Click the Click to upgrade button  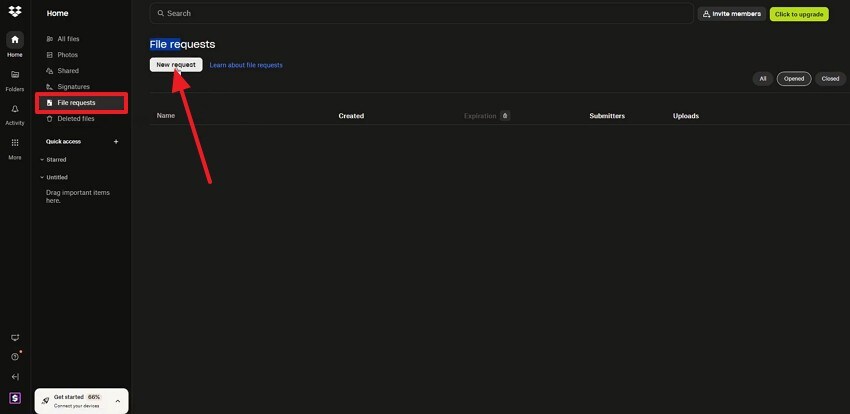(x=799, y=14)
